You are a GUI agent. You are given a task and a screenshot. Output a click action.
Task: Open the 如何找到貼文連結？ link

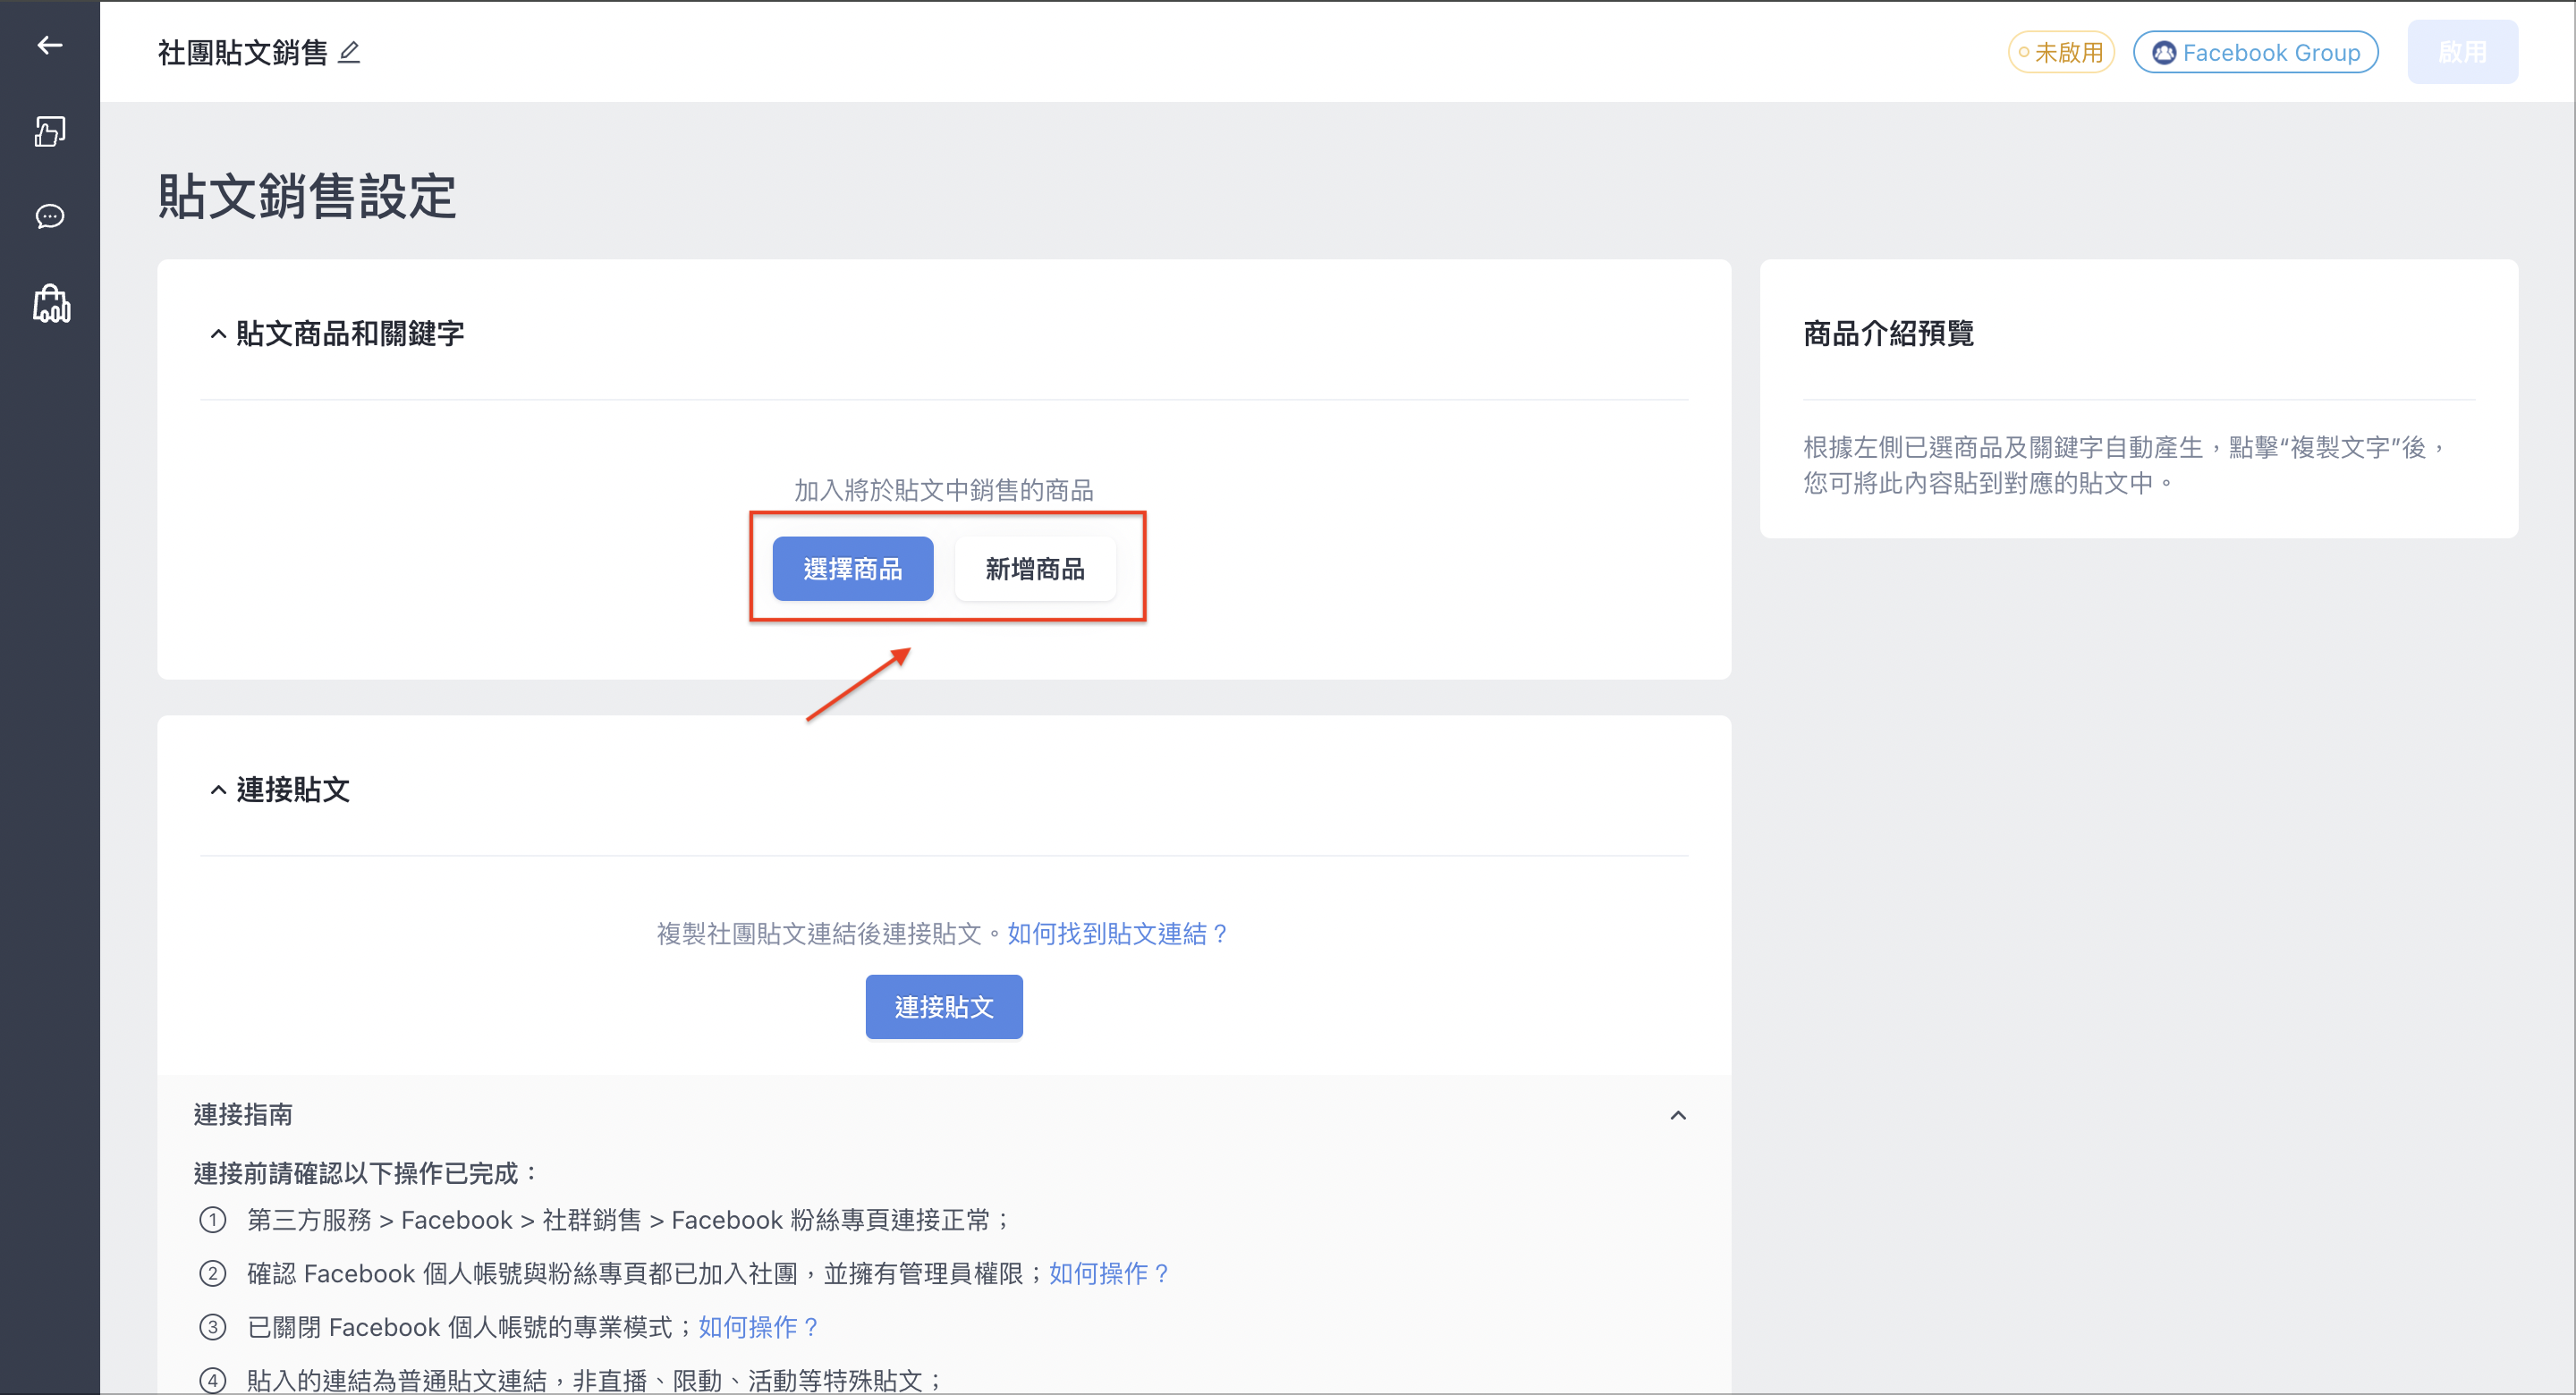point(1118,933)
